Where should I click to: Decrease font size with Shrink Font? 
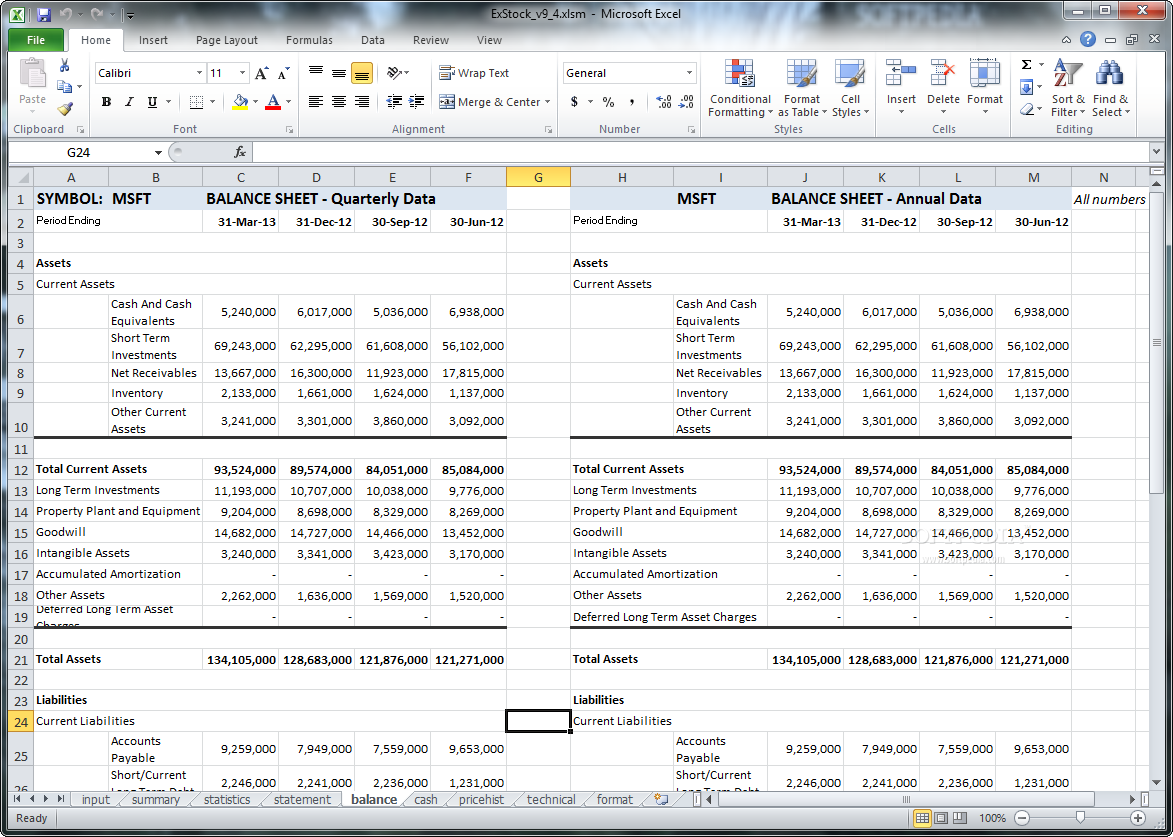pyautogui.click(x=284, y=73)
